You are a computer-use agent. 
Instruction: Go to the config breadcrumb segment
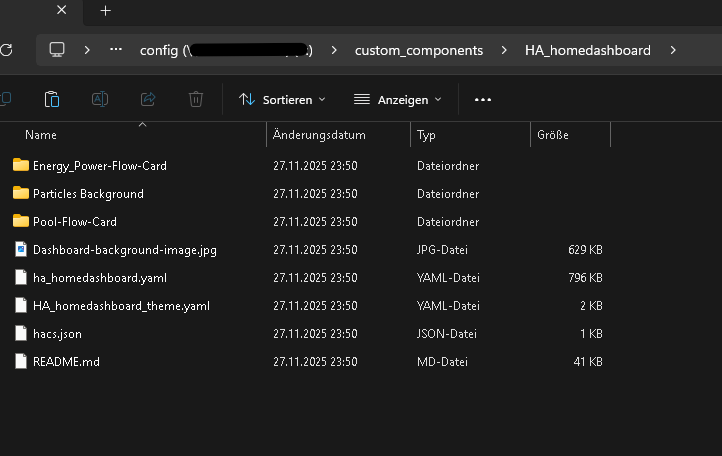(226, 50)
